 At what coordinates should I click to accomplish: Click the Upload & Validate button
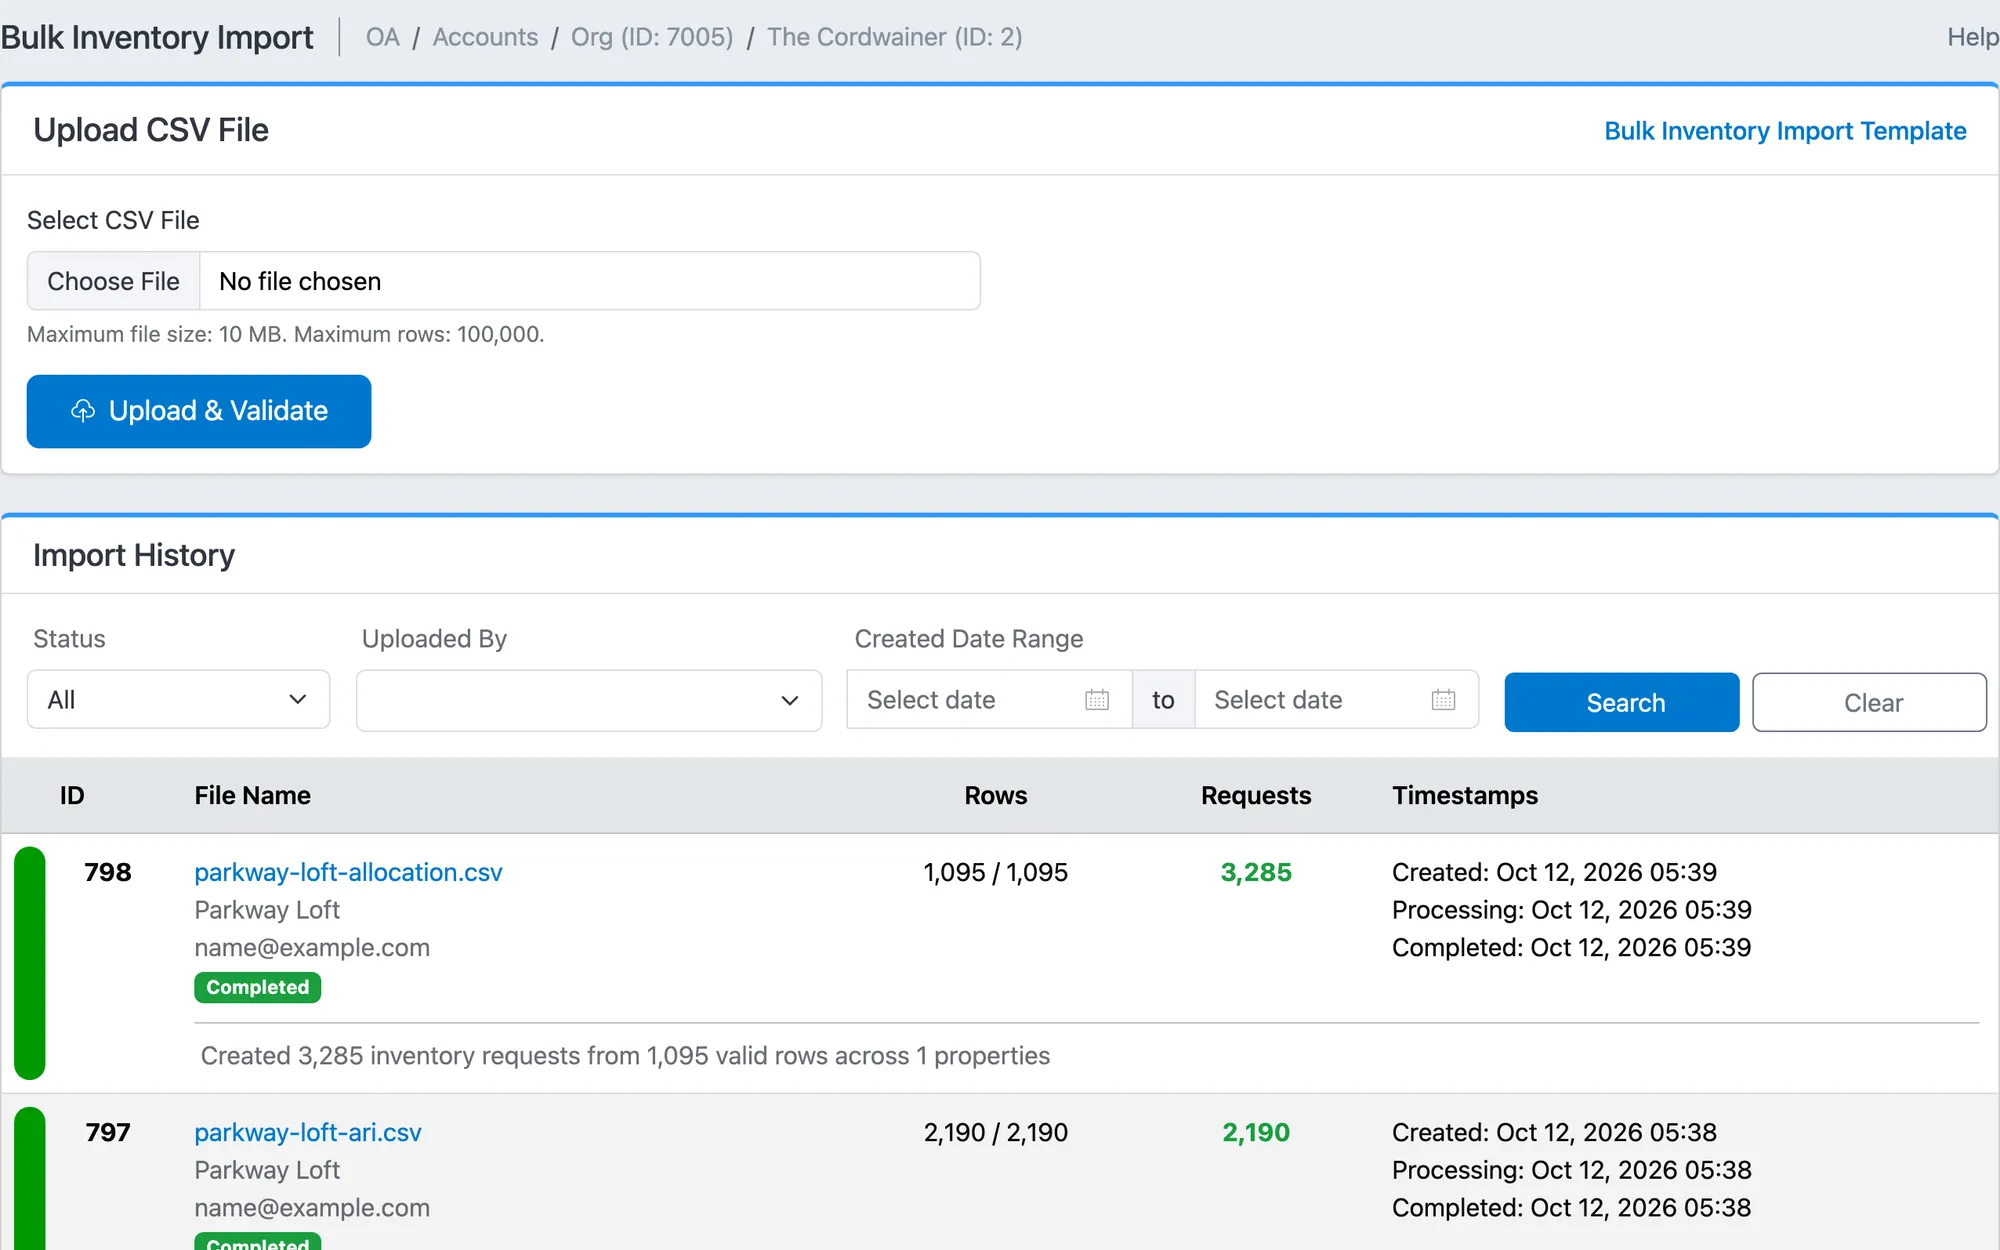point(199,411)
